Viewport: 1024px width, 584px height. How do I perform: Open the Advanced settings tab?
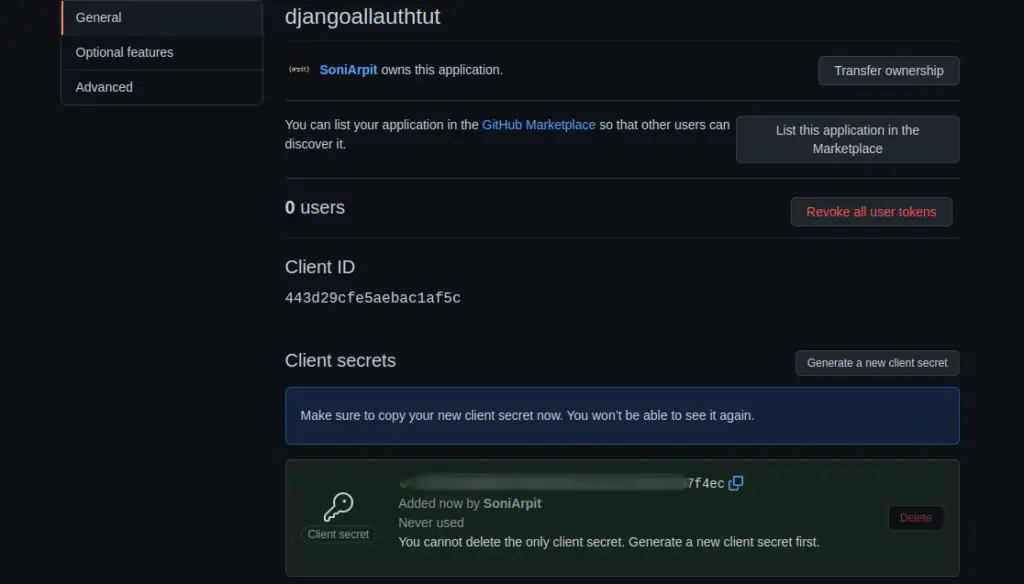click(162, 87)
